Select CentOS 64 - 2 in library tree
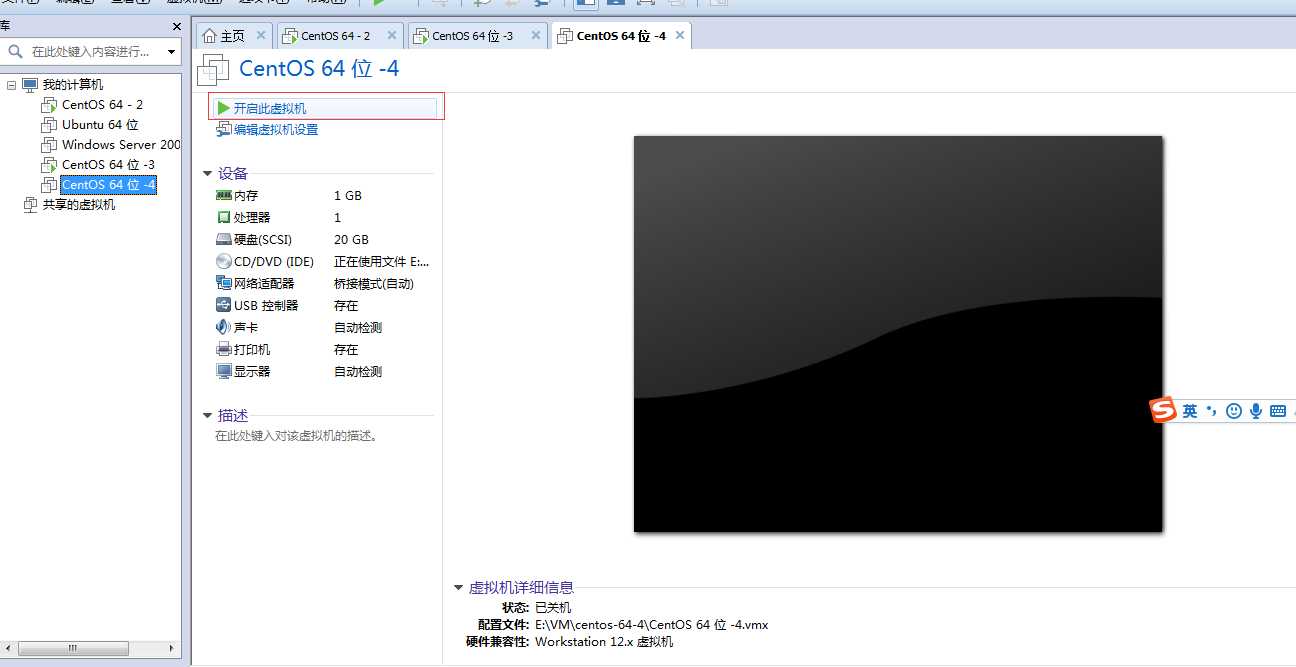The height and width of the screenshot is (667, 1296). click(x=102, y=105)
